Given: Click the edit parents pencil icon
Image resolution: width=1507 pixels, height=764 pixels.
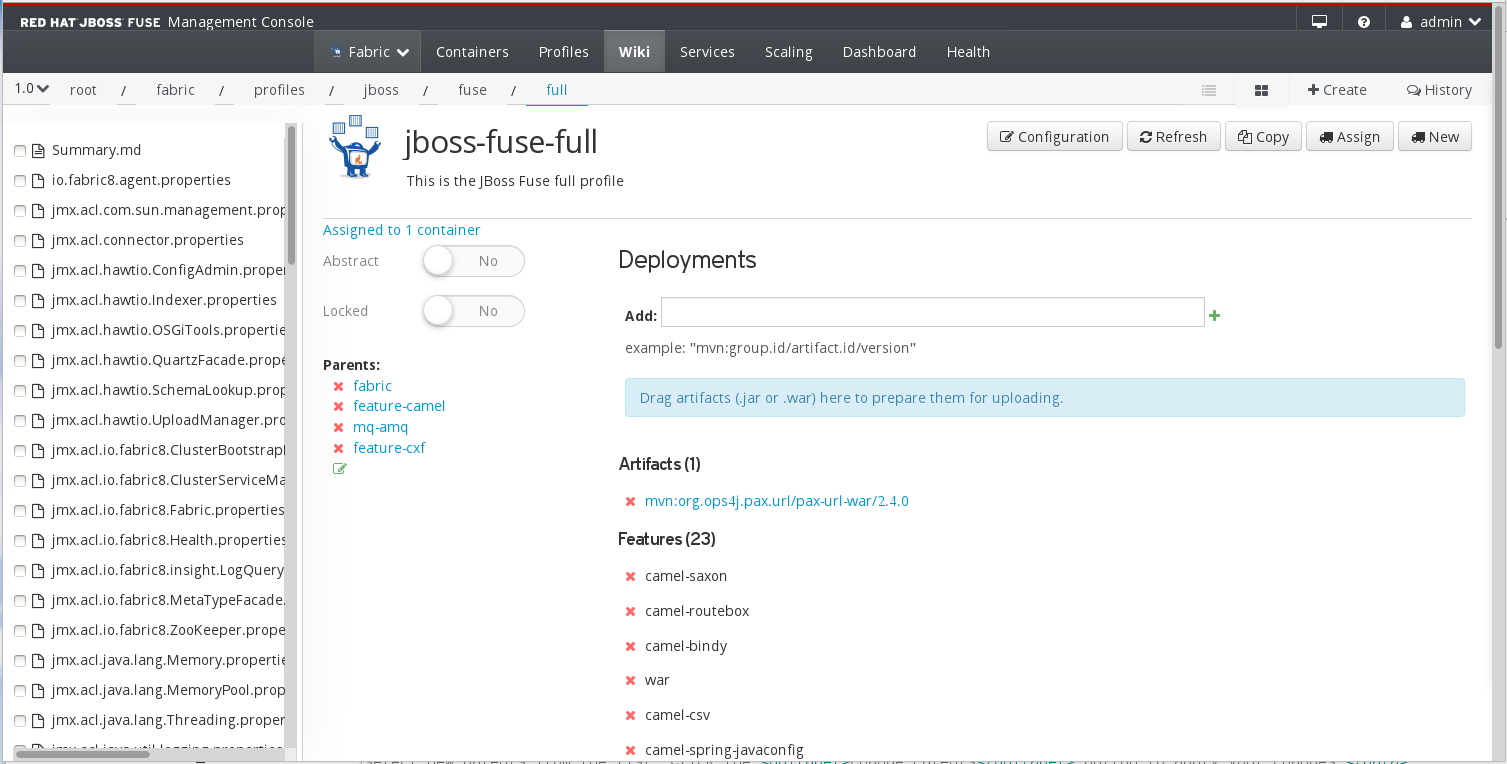Looking at the screenshot, I should pyautogui.click(x=340, y=468).
